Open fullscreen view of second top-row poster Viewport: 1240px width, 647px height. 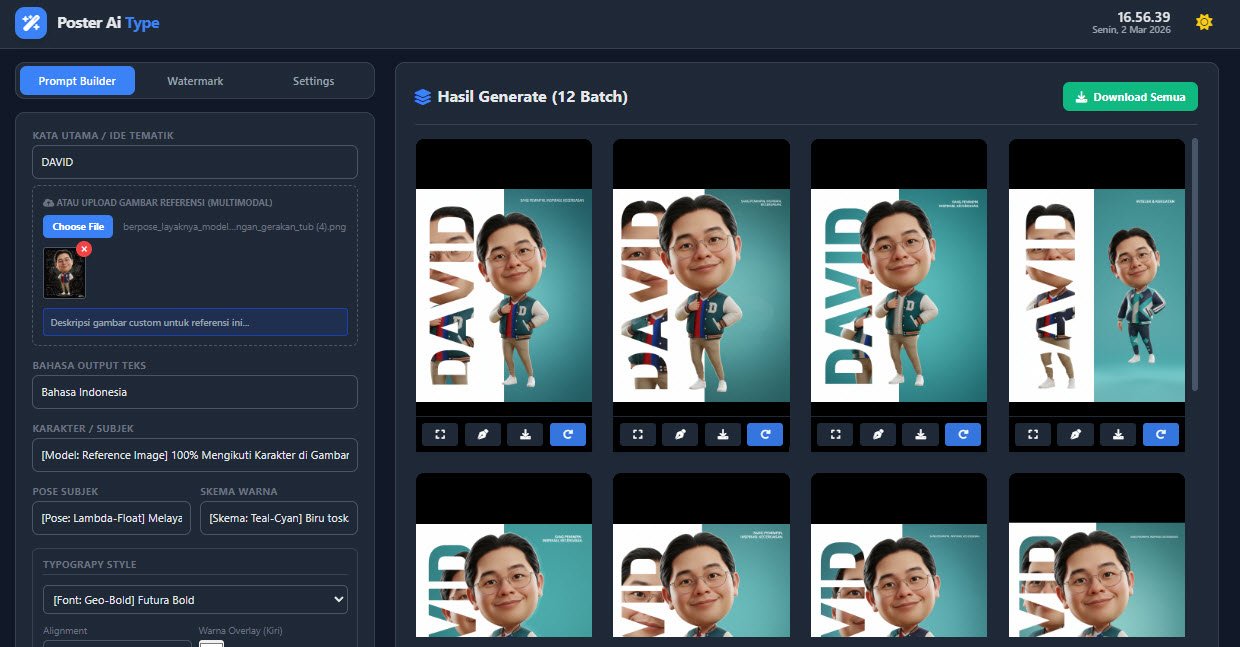point(638,434)
